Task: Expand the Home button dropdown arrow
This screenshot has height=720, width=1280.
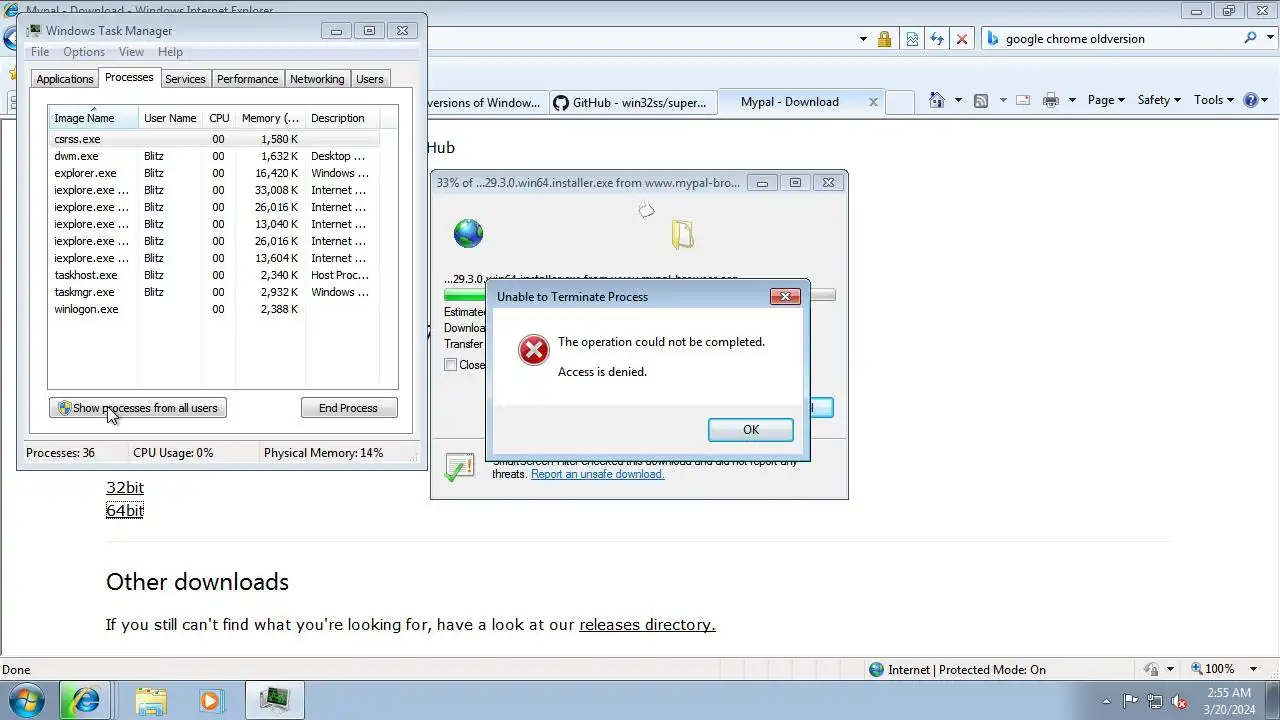Action: pos(958,100)
